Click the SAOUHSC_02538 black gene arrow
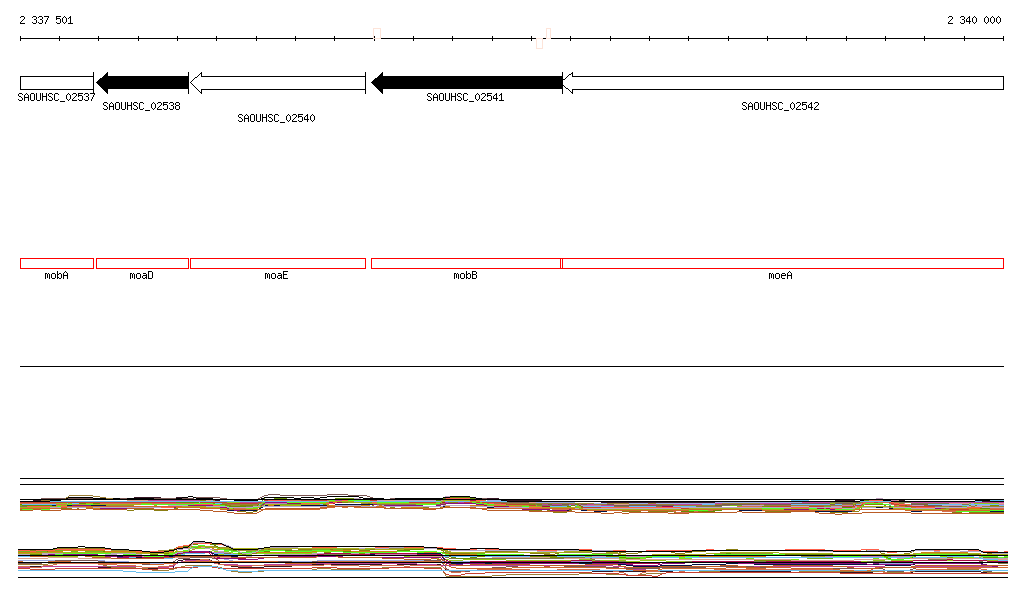This screenshot has height=611, width=1024. [142, 83]
